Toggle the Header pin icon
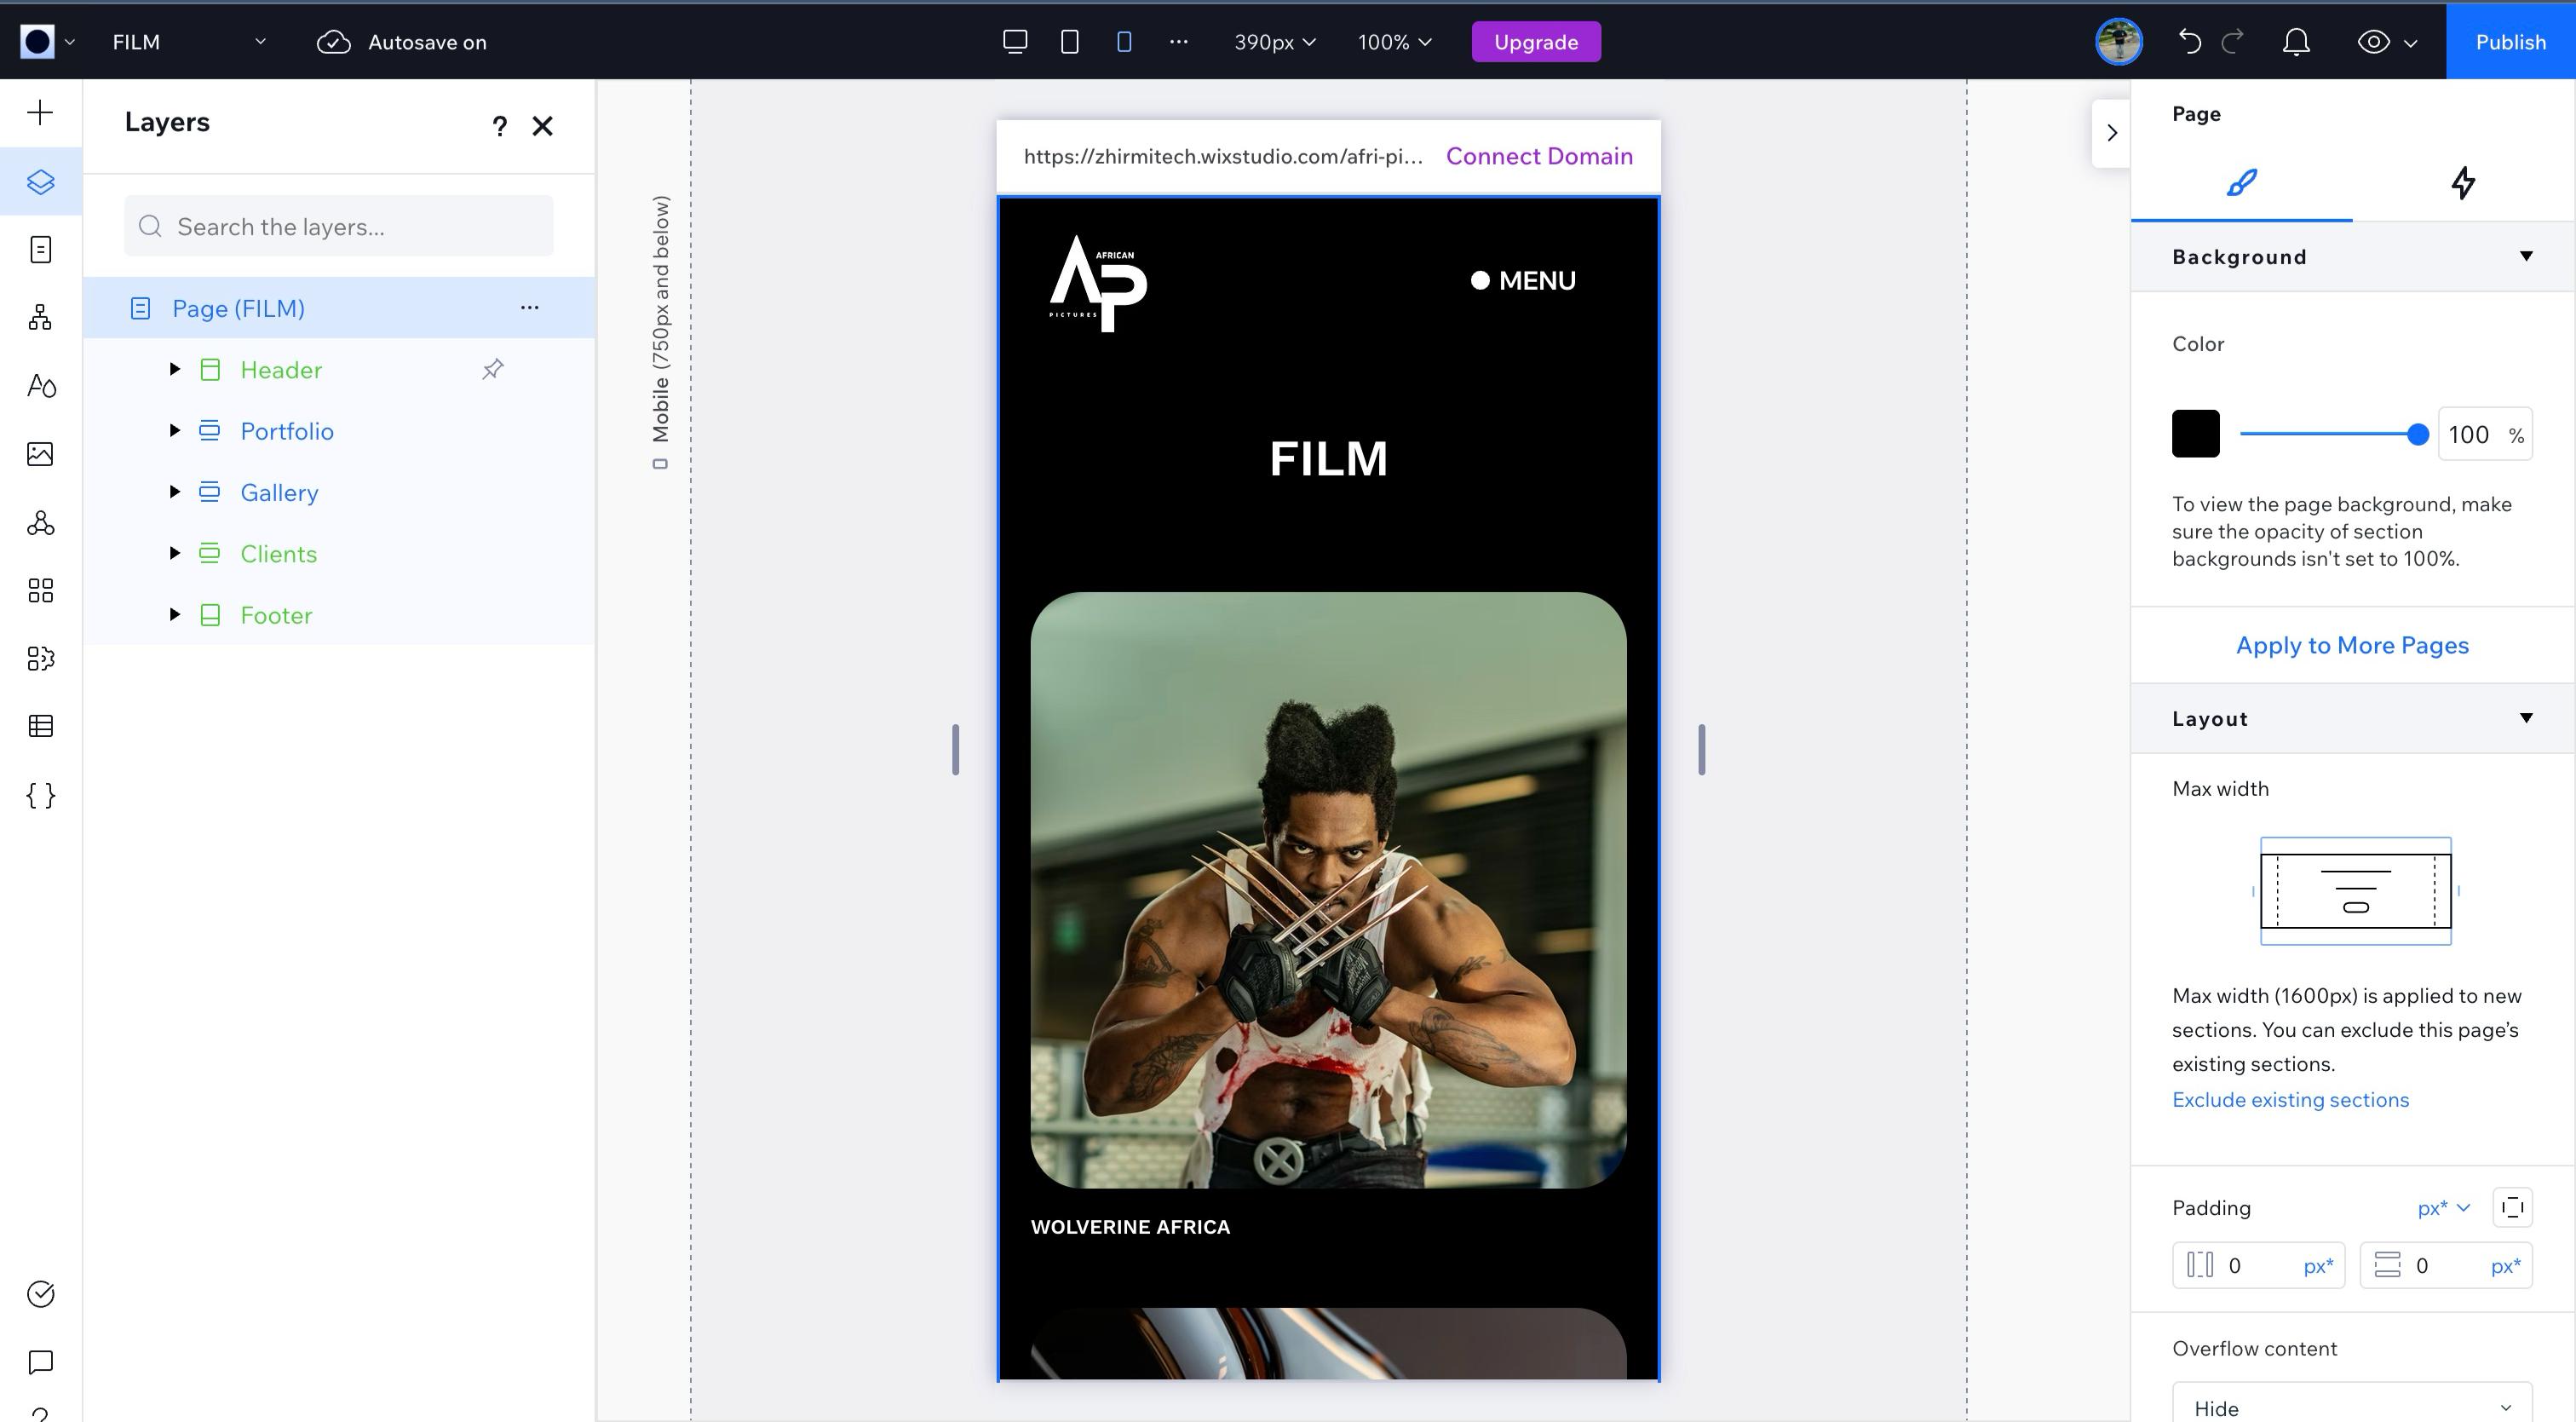 492,370
